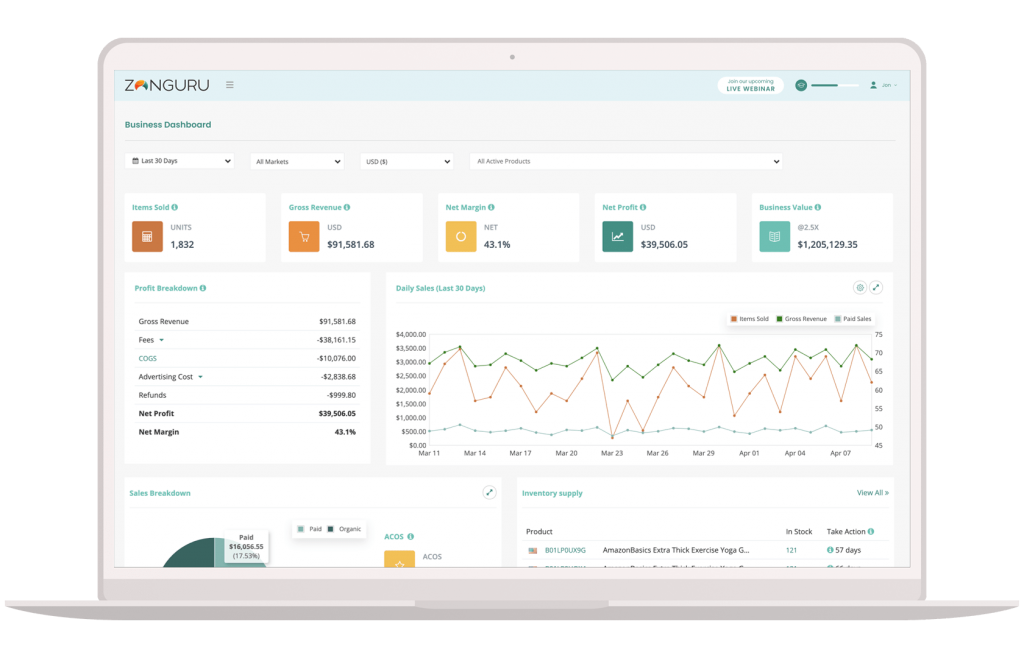Open product link B01LP0UX9G
Viewport: 1024px width, 658px height.
click(x=565, y=550)
